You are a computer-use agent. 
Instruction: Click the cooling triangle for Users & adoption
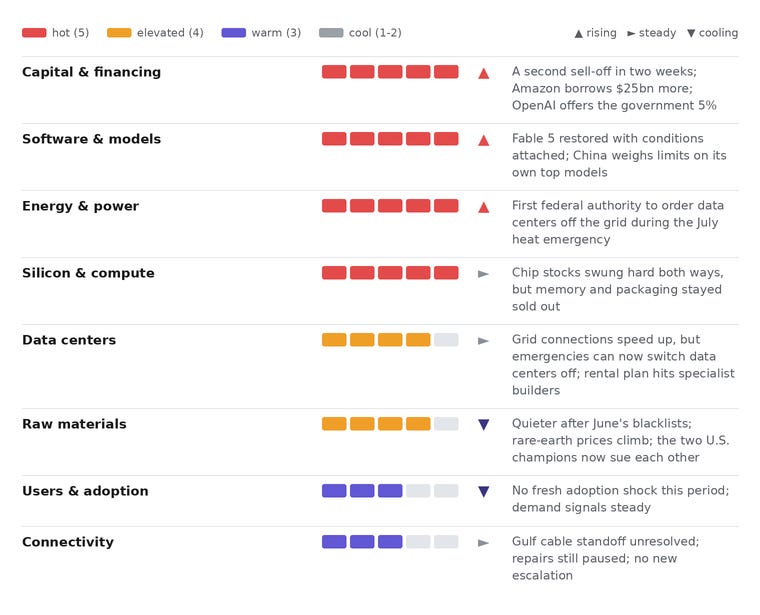pyautogui.click(x=483, y=491)
